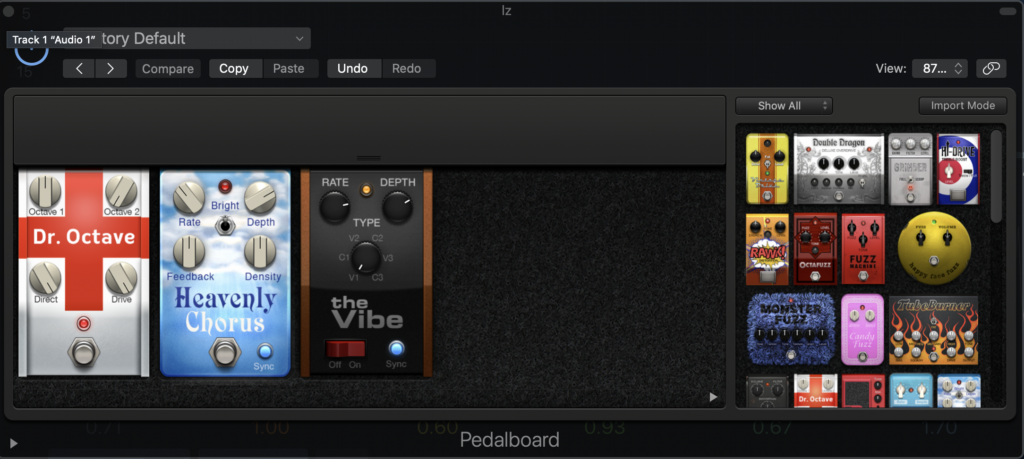1024x459 pixels.
Task: Click the Octafuzz pedal in the browser
Action: pos(815,249)
